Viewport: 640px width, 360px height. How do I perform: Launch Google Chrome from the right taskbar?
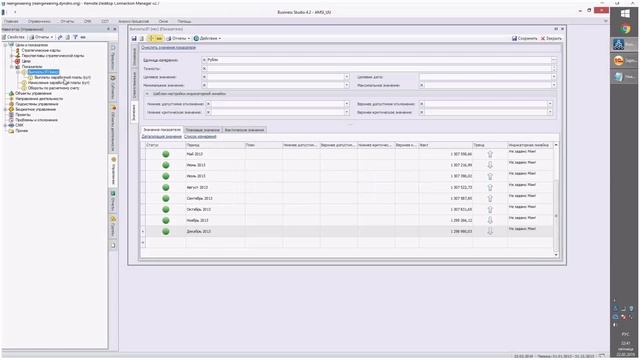click(x=624, y=29)
